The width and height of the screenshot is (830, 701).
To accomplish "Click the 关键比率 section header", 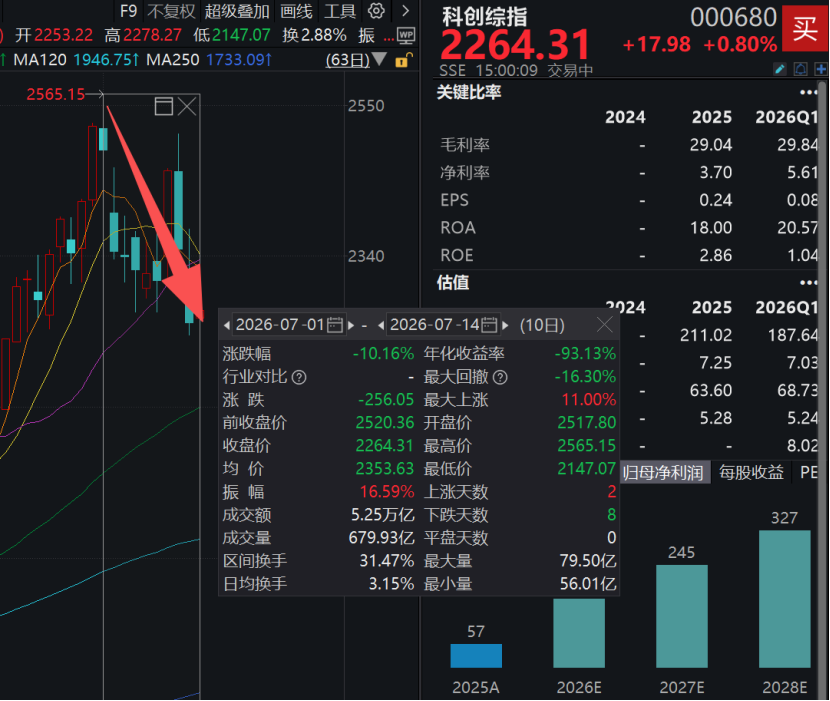I will click(469, 93).
